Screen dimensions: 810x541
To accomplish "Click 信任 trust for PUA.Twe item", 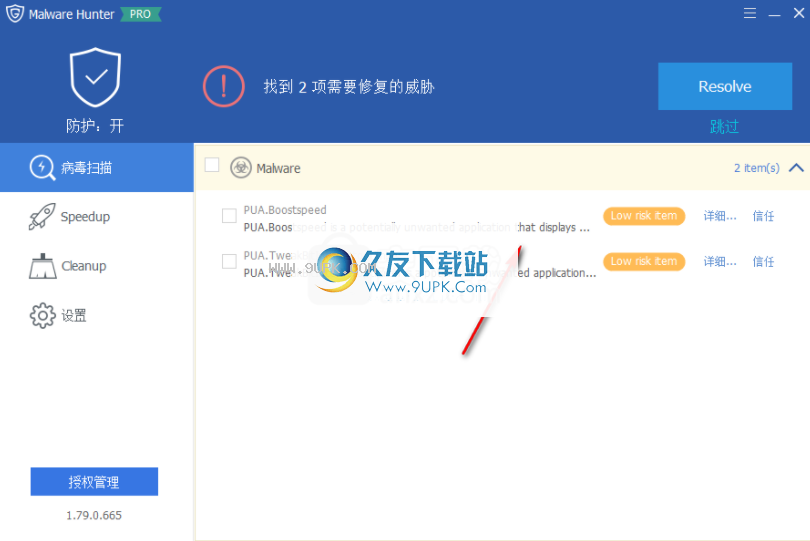I will 763,261.
